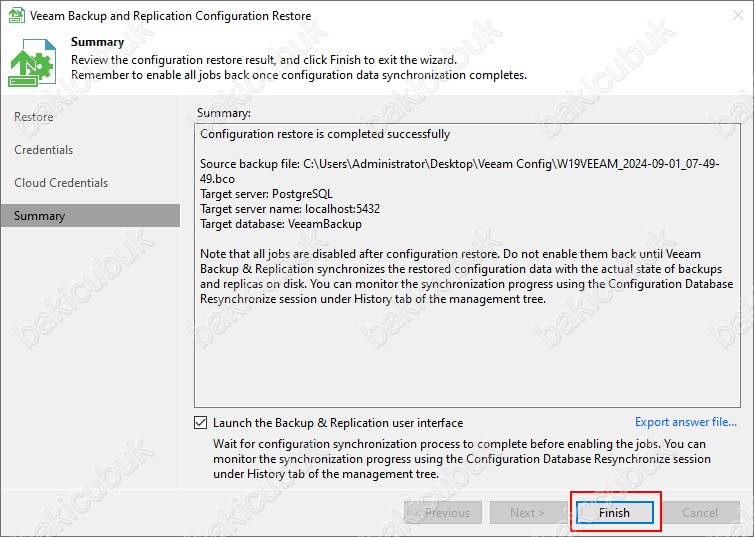This screenshot has width=754, height=537.
Task: Click 'Review the configuration restore result' header text
Action: tap(264, 60)
